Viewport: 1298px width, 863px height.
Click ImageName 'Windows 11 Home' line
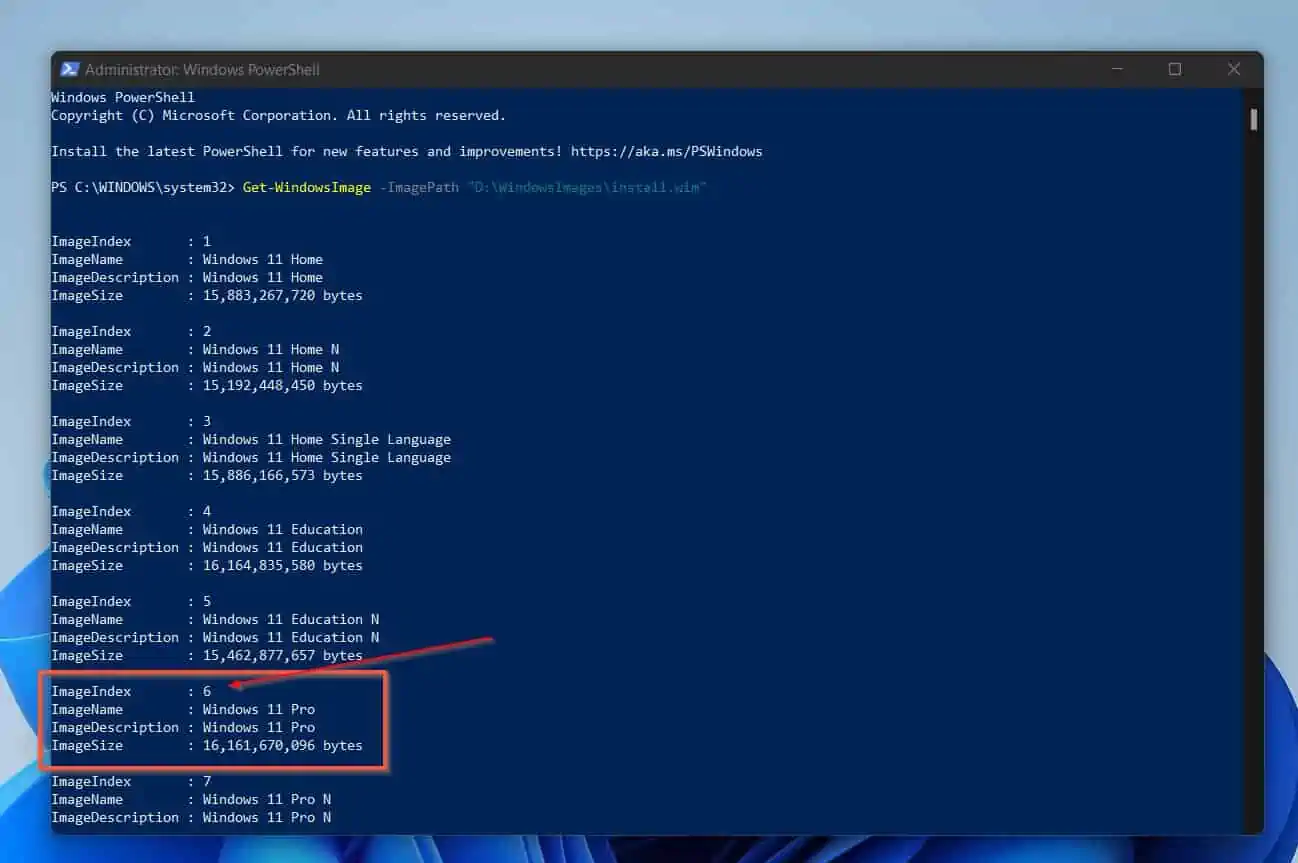187,260
